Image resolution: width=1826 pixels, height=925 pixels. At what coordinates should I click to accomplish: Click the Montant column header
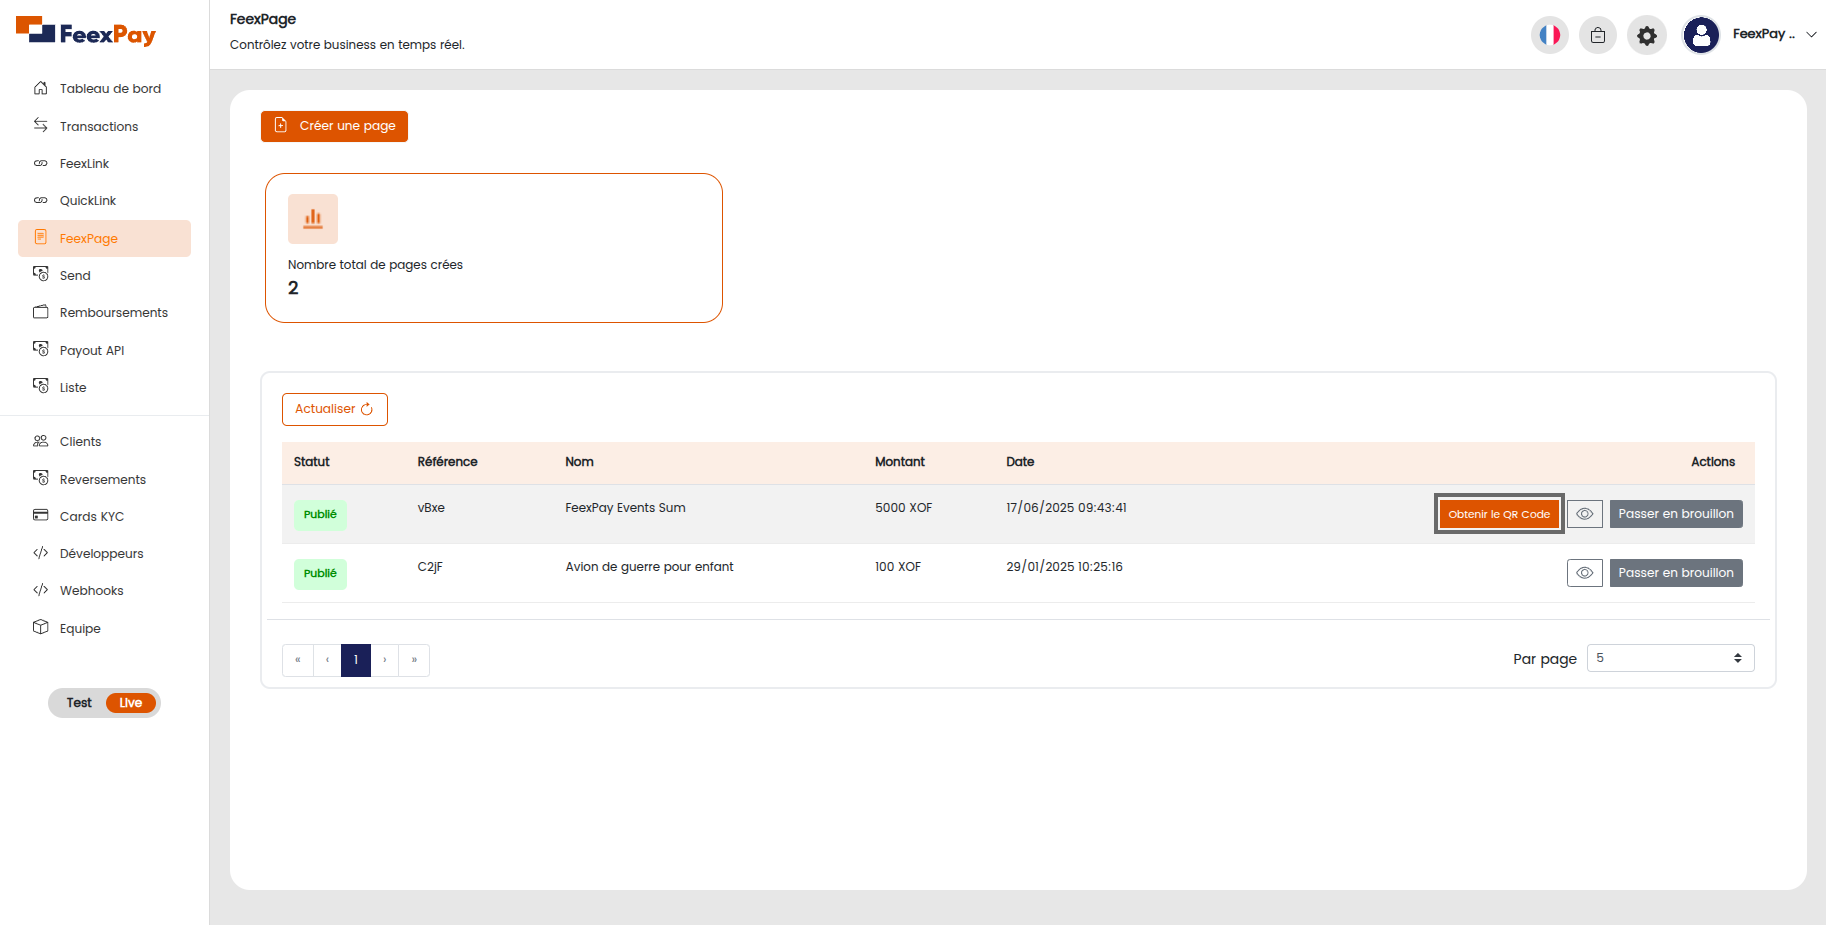[x=900, y=462]
